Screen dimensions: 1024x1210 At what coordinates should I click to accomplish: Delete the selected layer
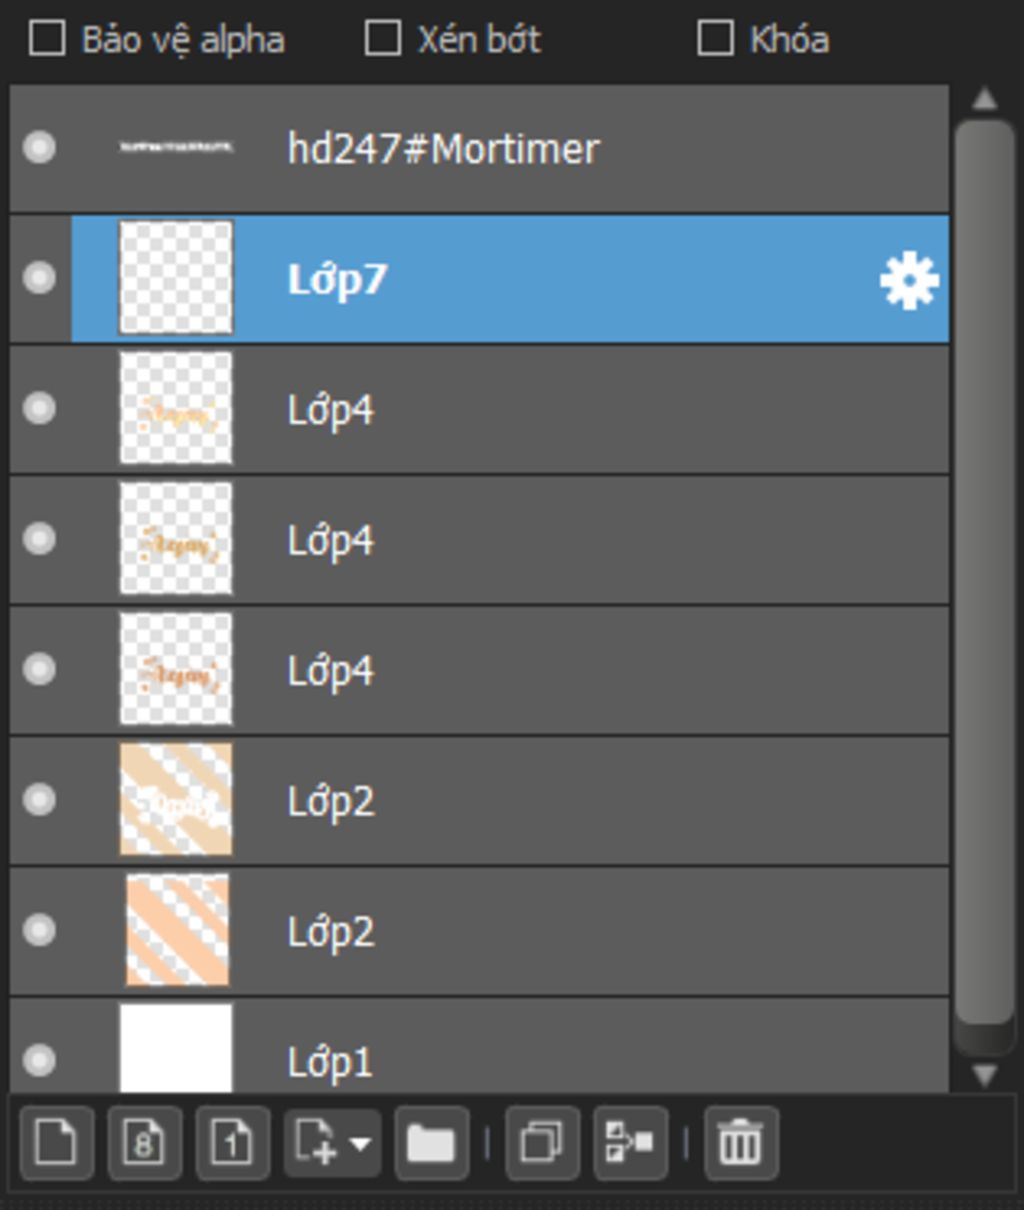[740, 1142]
